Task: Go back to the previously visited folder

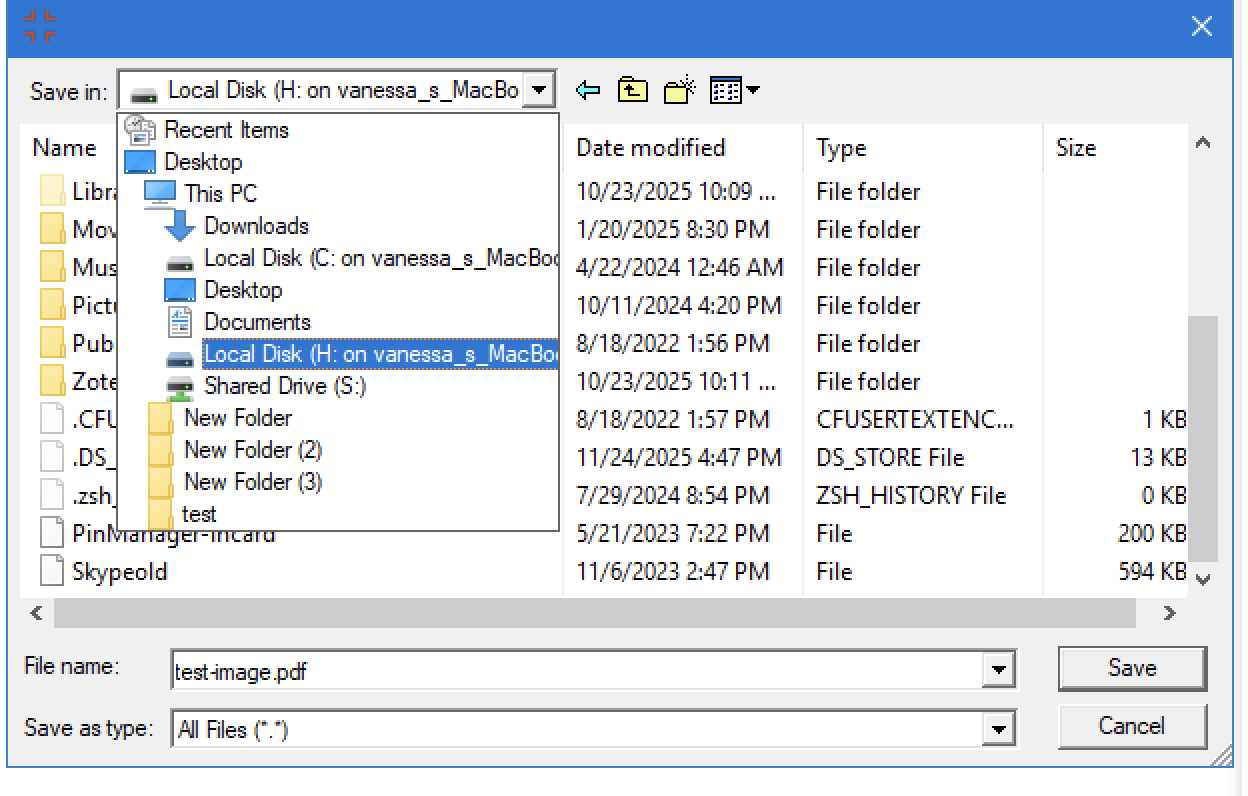Action: [589, 89]
